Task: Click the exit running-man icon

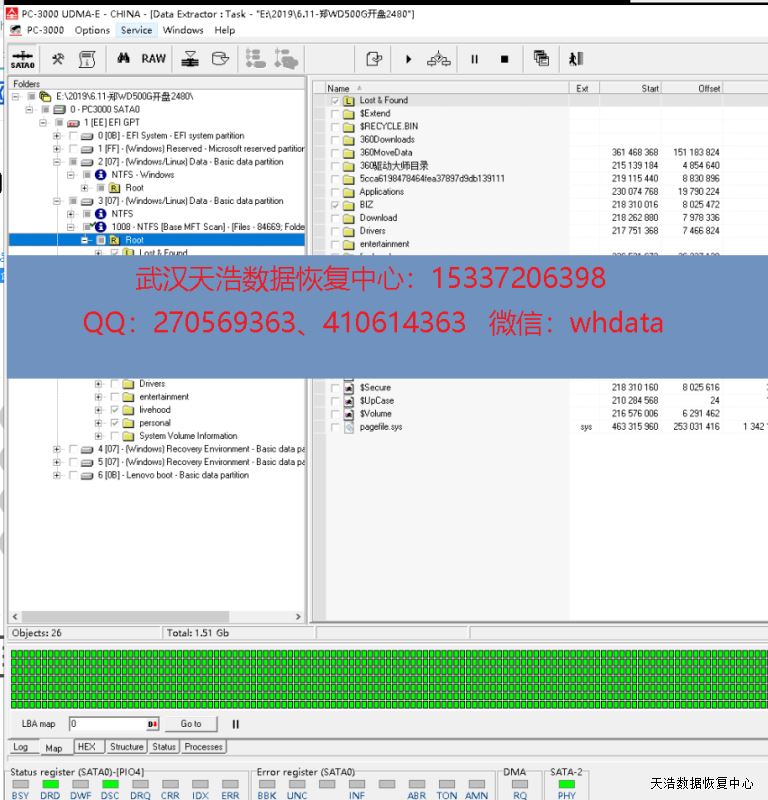Action: (x=576, y=59)
